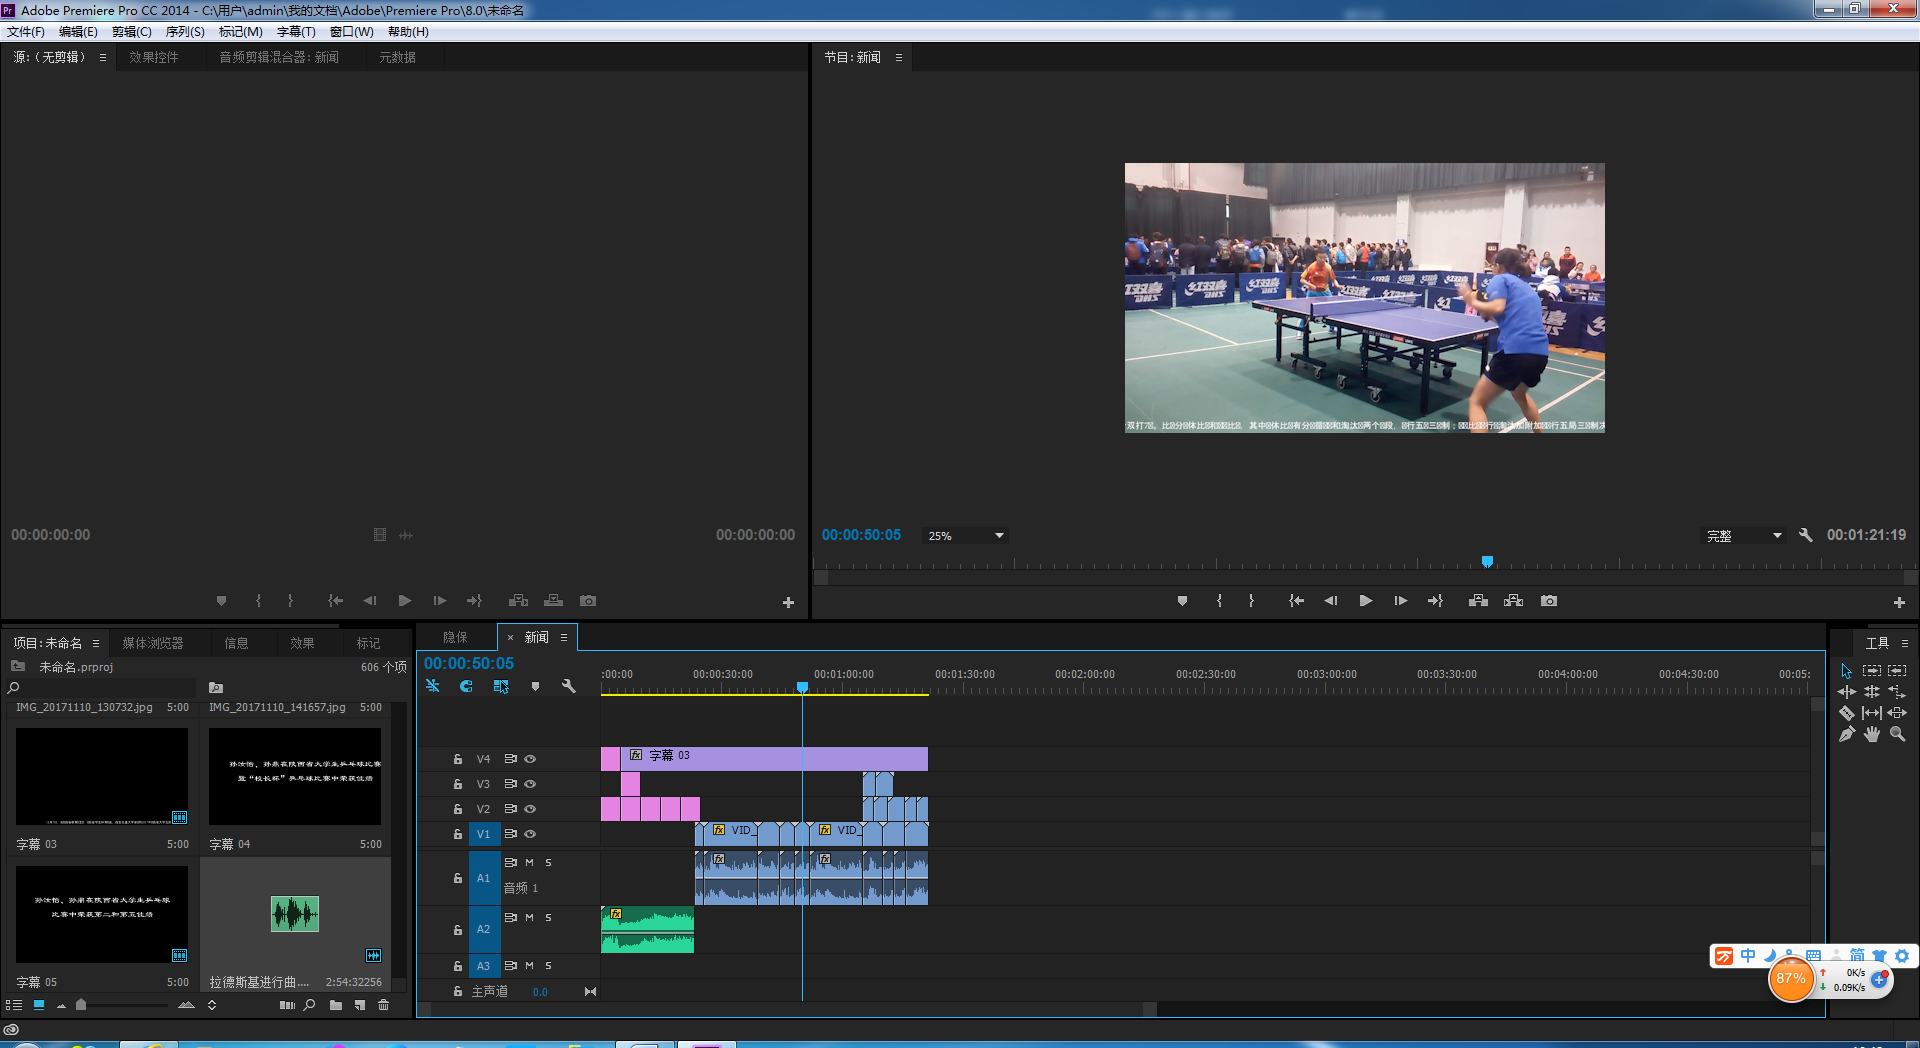1920x1048 pixels.
Task: Open the Project panel menu
Action: pyautogui.click(x=96, y=643)
